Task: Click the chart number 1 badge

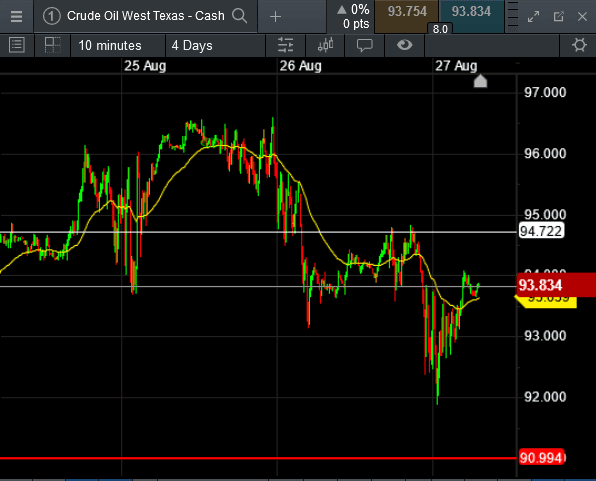Action: tap(51, 16)
